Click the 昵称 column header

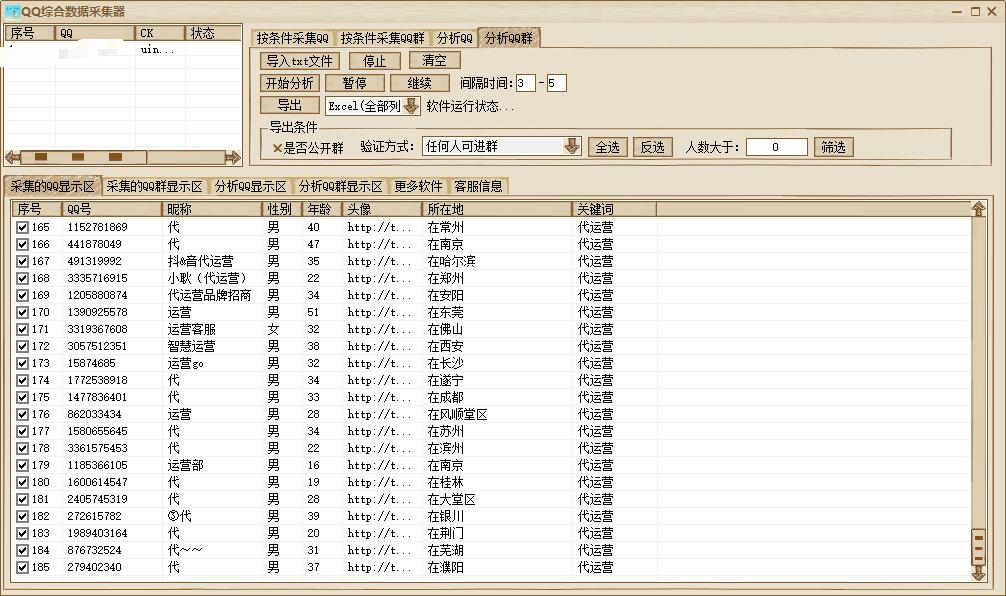tap(212, 209)
